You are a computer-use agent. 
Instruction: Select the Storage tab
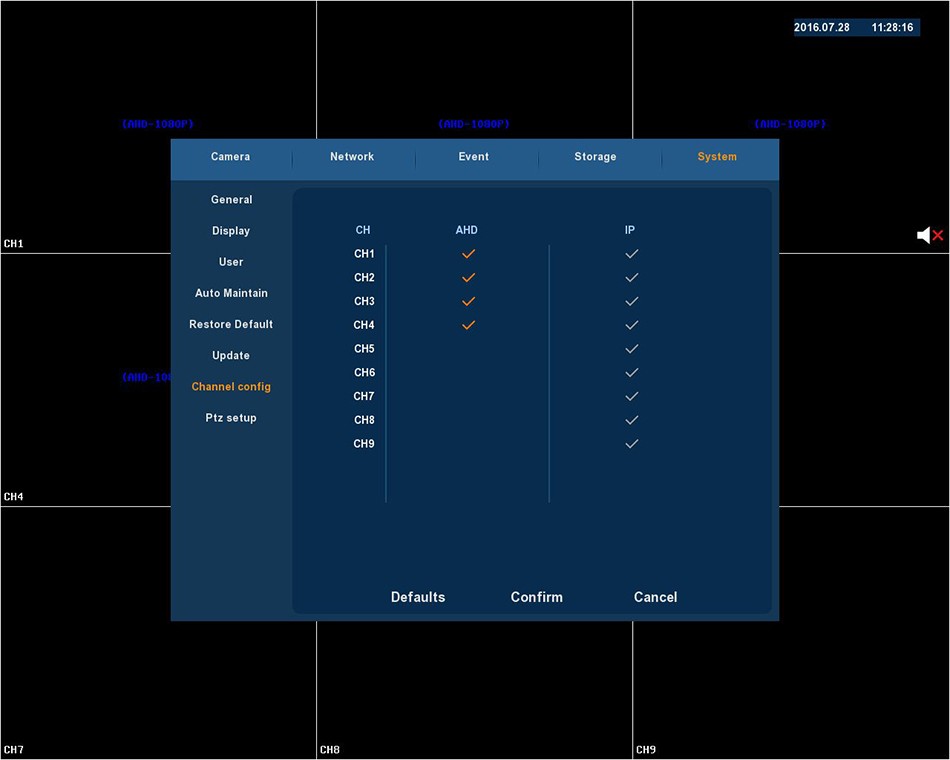point(595,157)
